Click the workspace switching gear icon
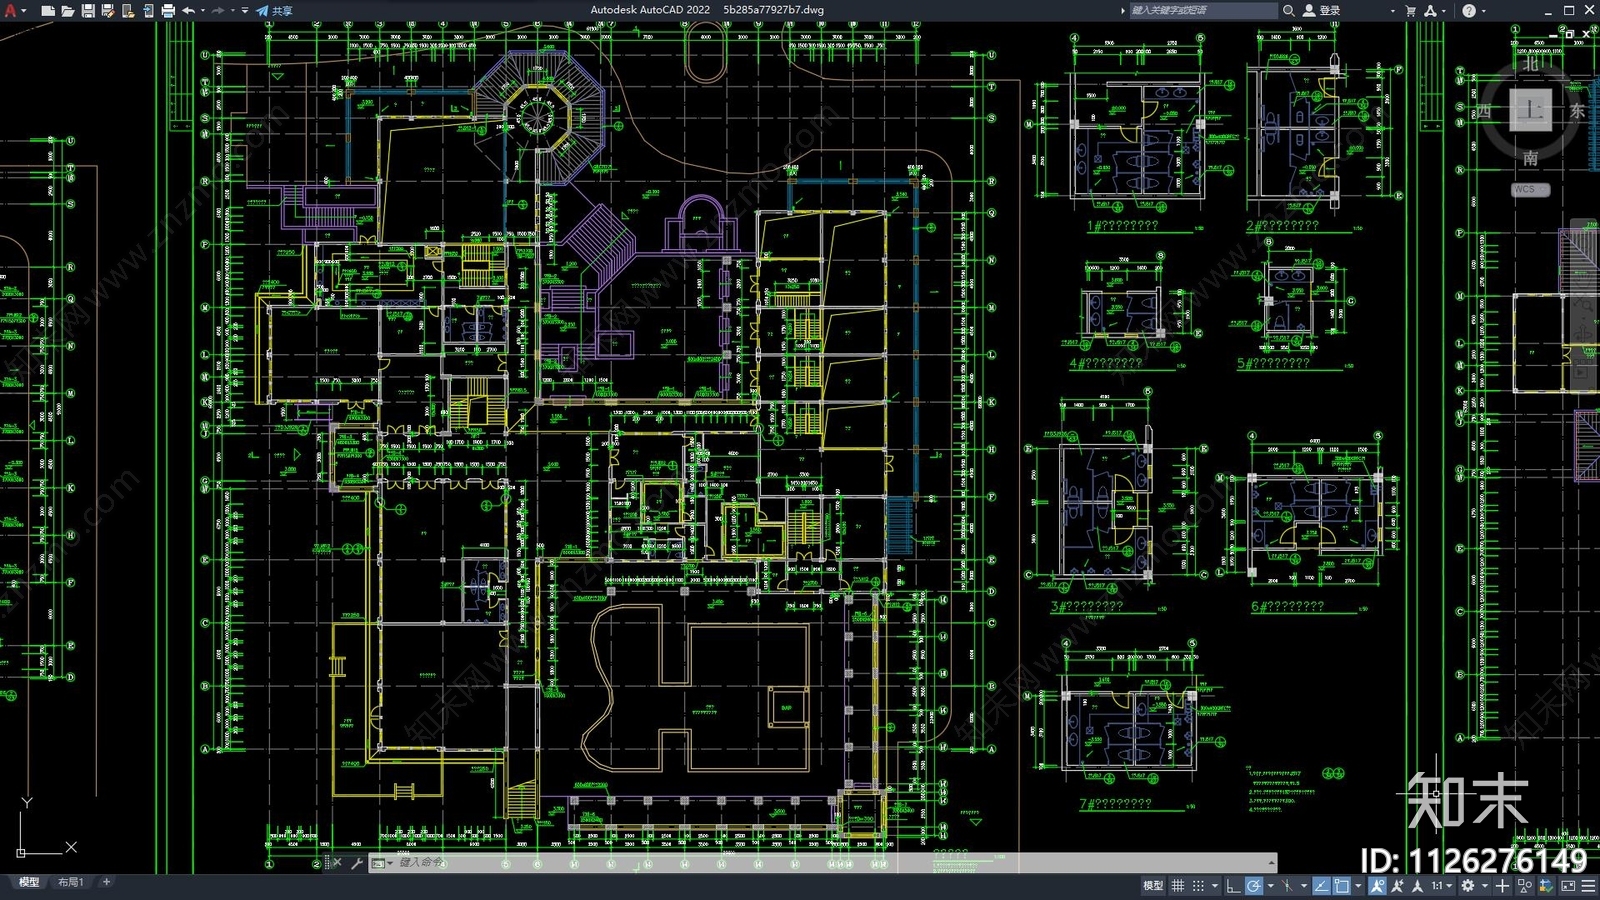The image size is (1600, 900). [x=1467, y=886]
